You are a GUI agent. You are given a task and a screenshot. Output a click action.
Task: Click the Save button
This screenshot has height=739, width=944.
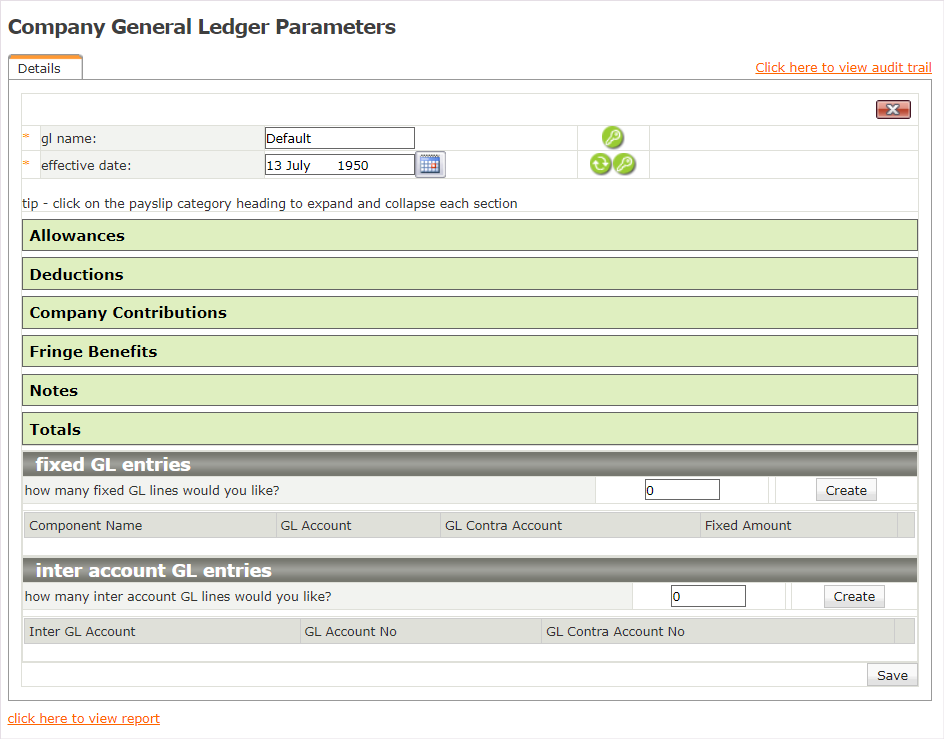coord(892,675)
